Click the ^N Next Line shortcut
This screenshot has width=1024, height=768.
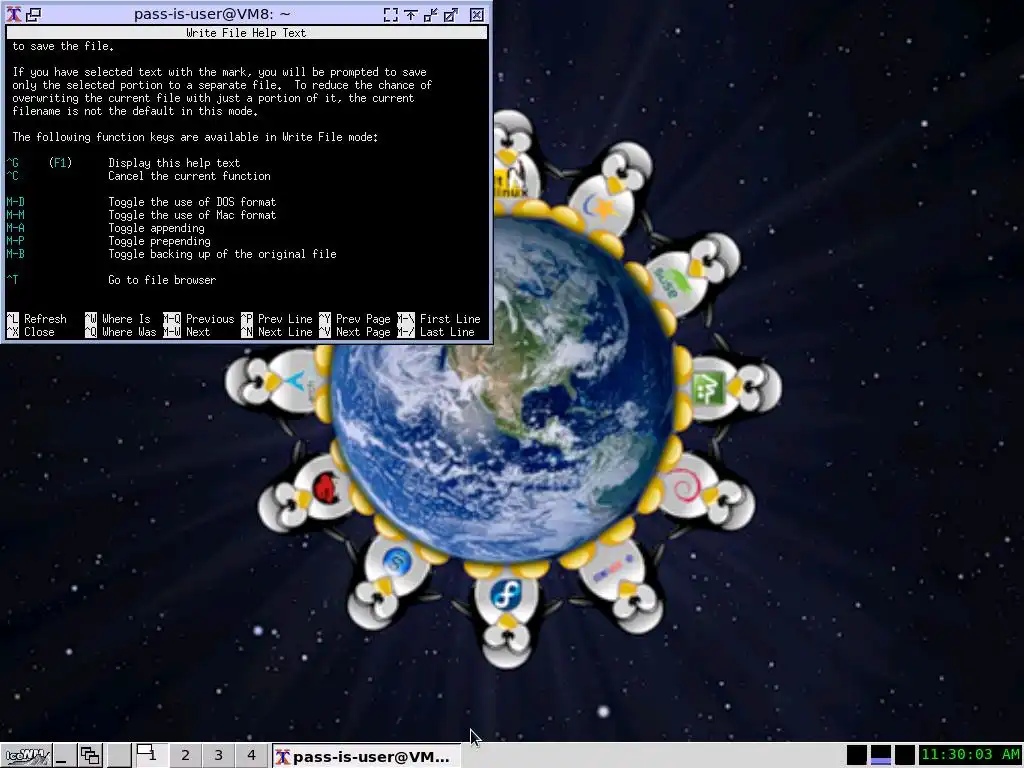[x=277, y=332]
